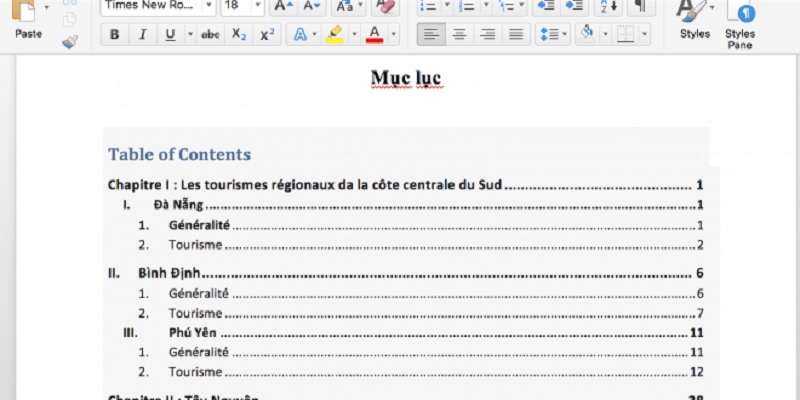Click the 'Tourisme' entry pointing to page 12

(421, 372)
